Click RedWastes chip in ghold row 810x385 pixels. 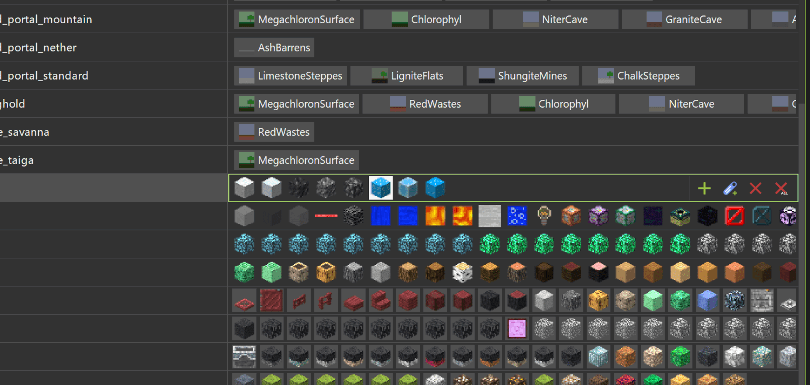tap(425, 104)
